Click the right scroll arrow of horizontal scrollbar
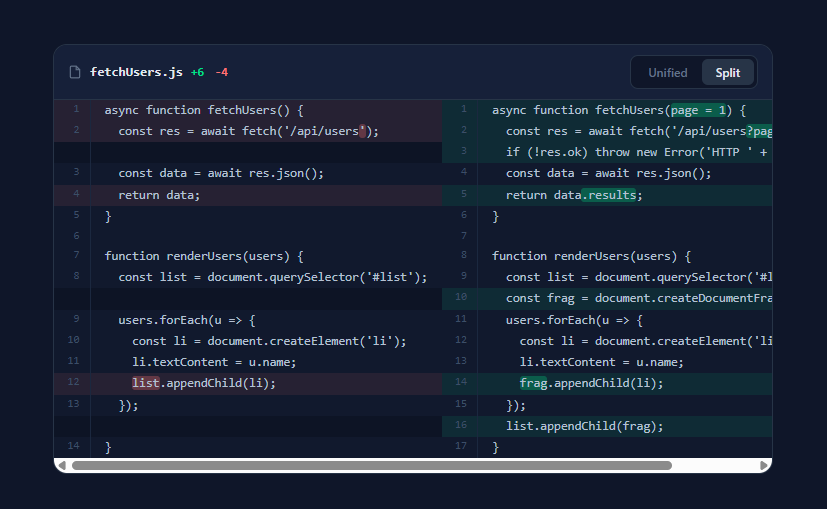 (x=763, y=465)
